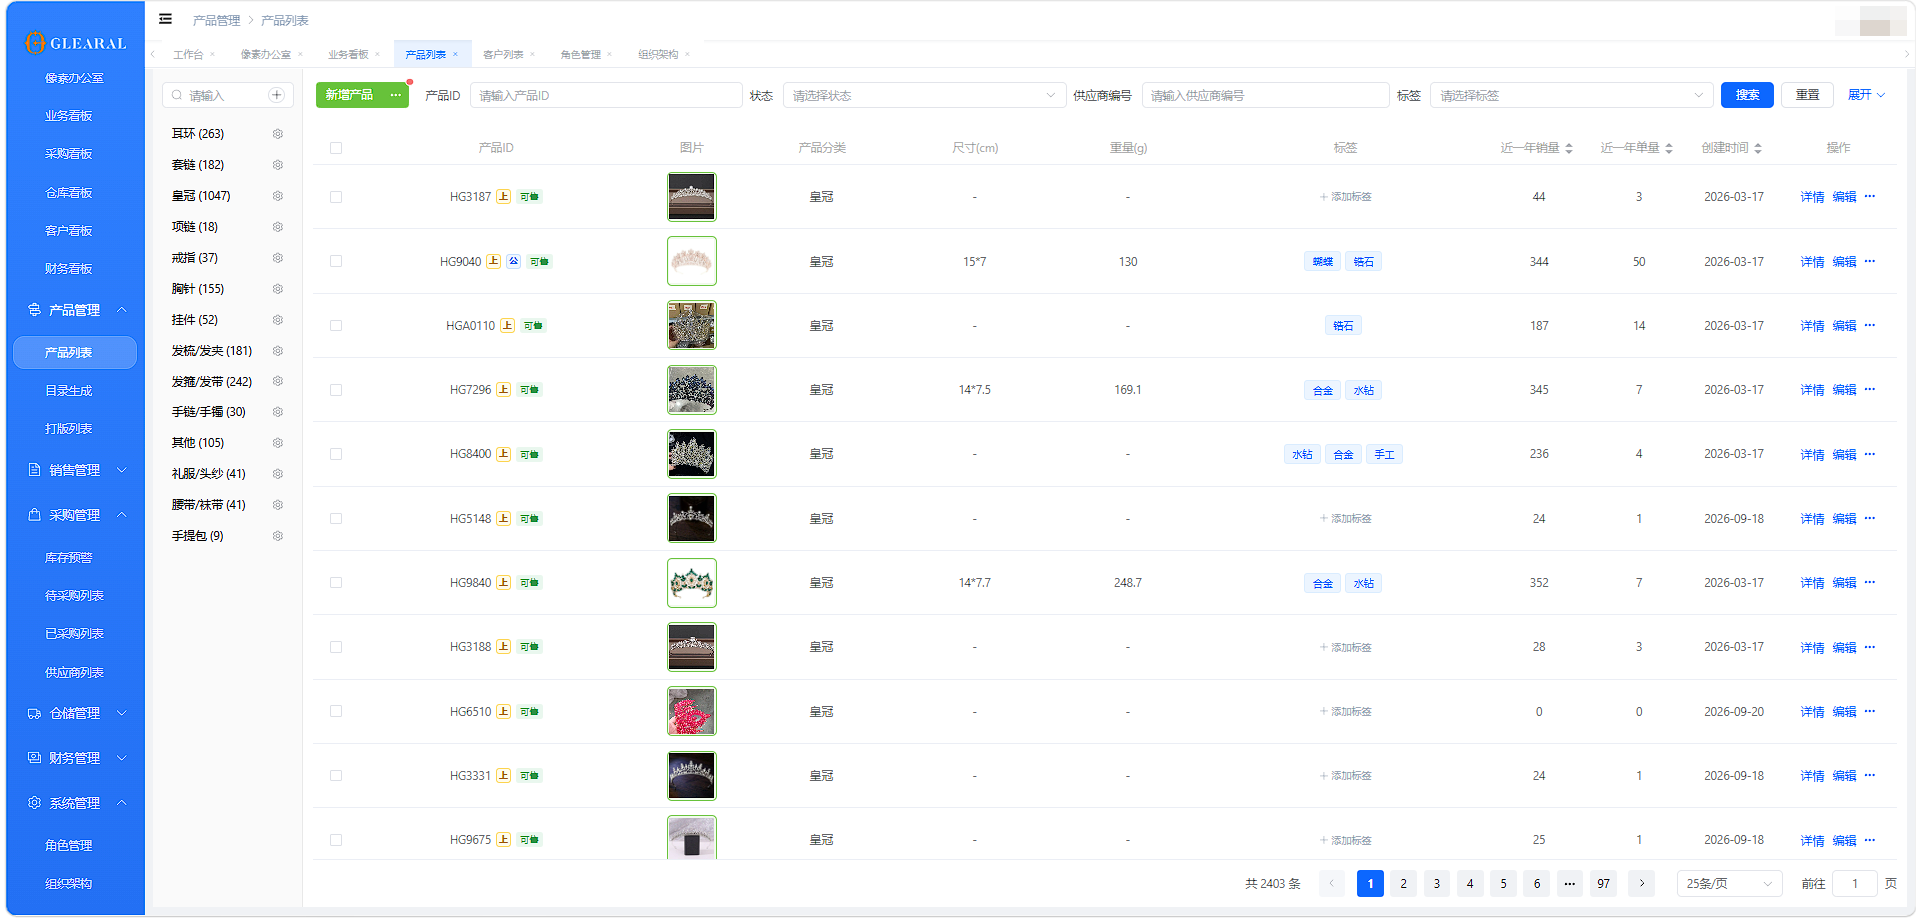
Task: Select the checkbox for HG8400 row
Action: [336, 454]
